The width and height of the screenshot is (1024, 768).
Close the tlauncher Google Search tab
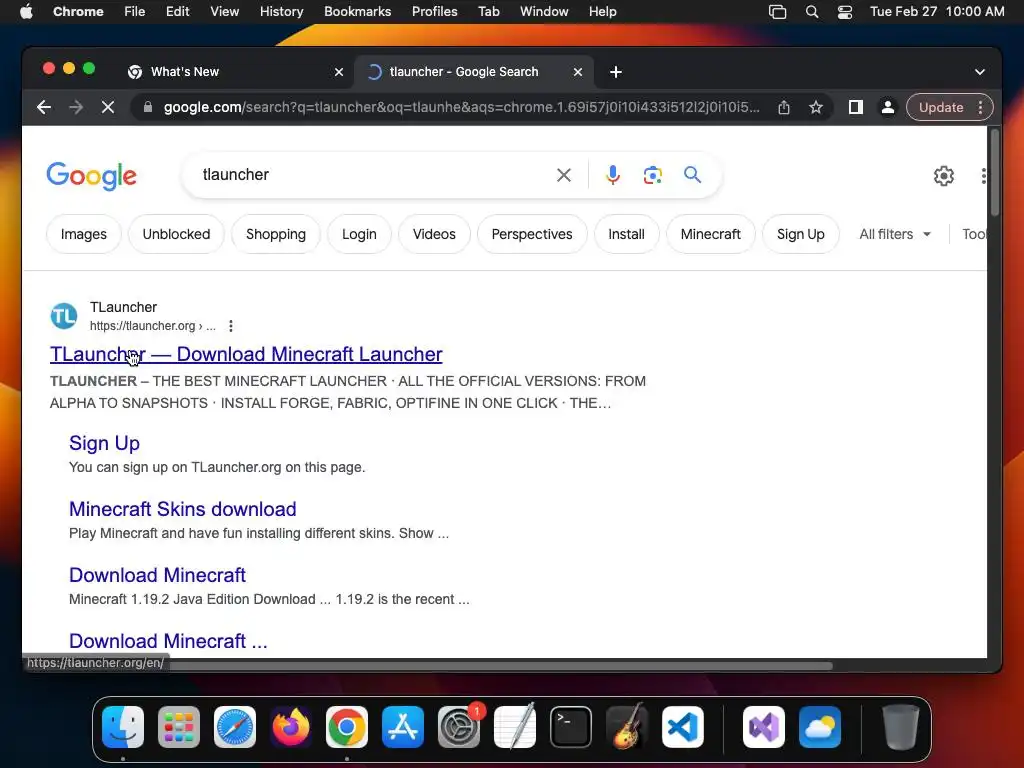pyautogui.click(x=578, y=72)
